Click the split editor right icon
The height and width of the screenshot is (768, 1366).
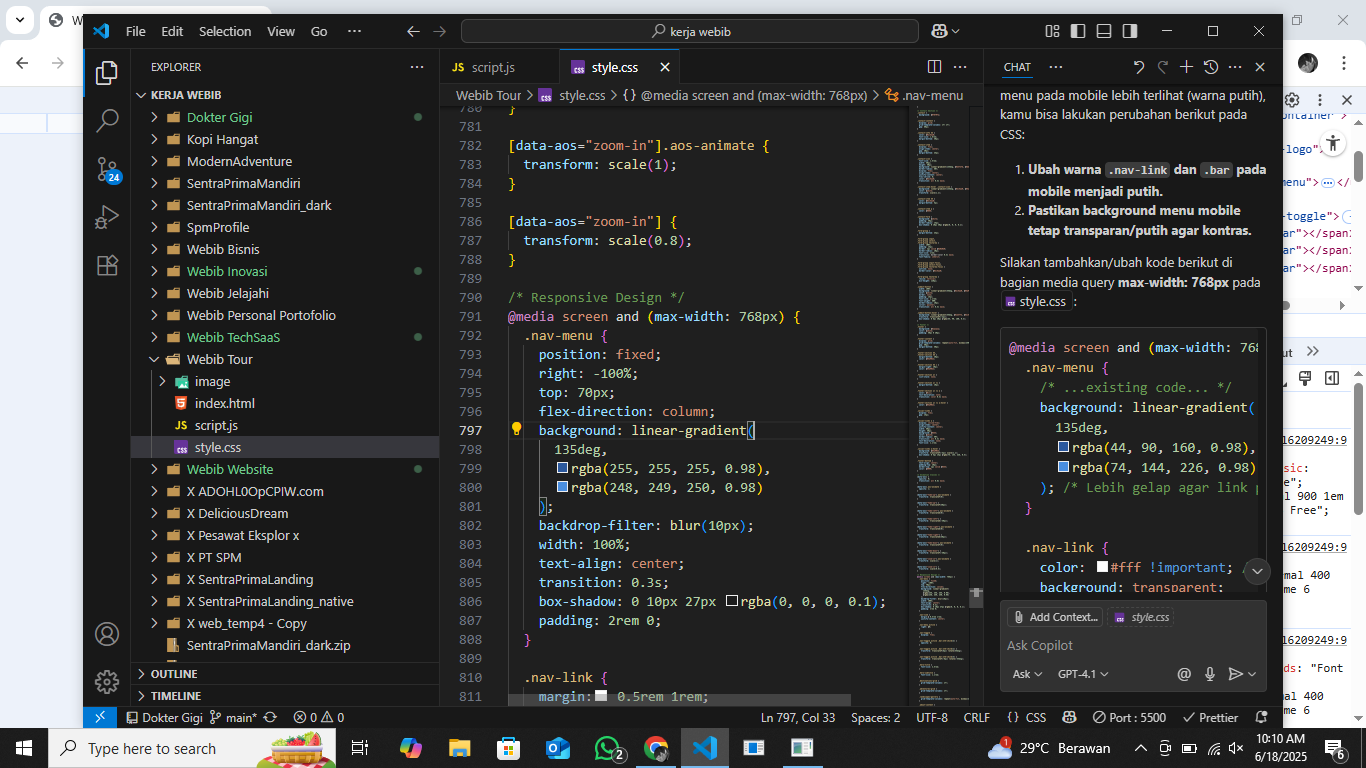(934, 67)
